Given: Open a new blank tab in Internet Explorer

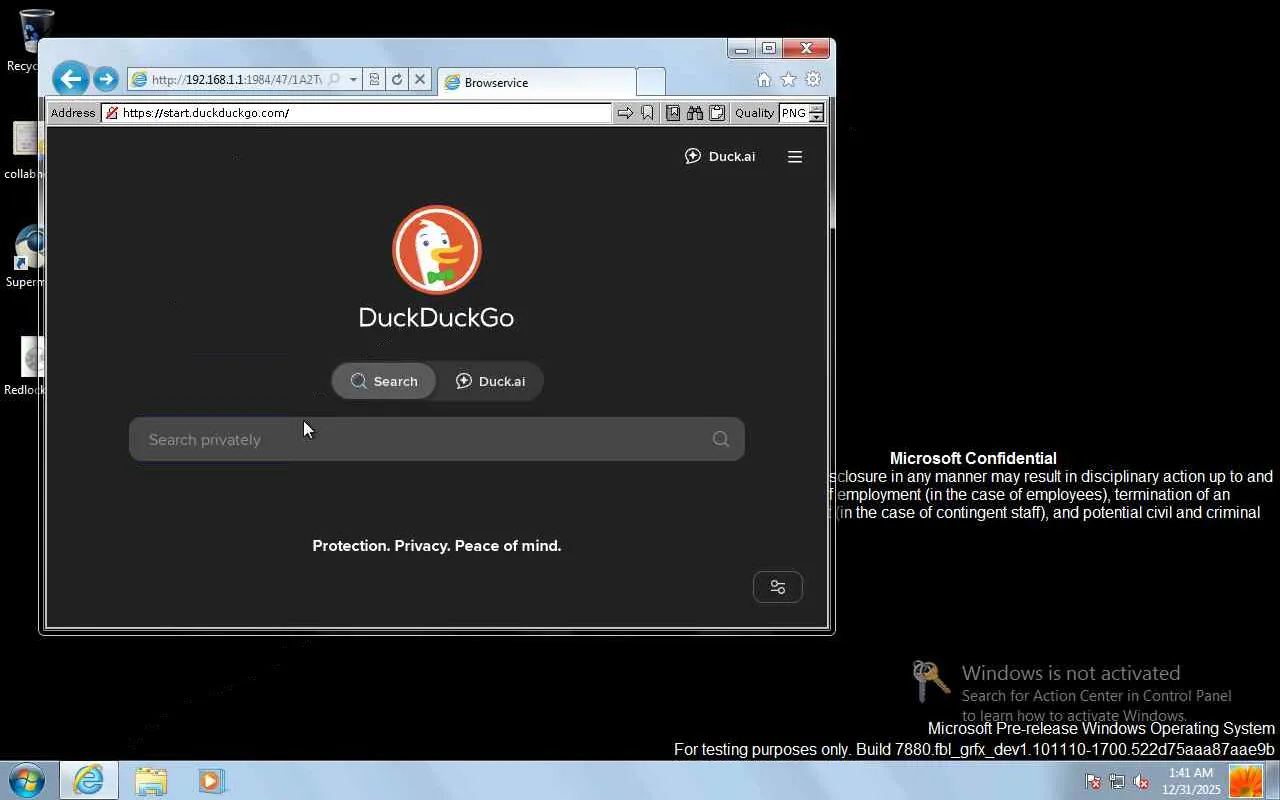Looking at the screenshot, I should (650, 82).
